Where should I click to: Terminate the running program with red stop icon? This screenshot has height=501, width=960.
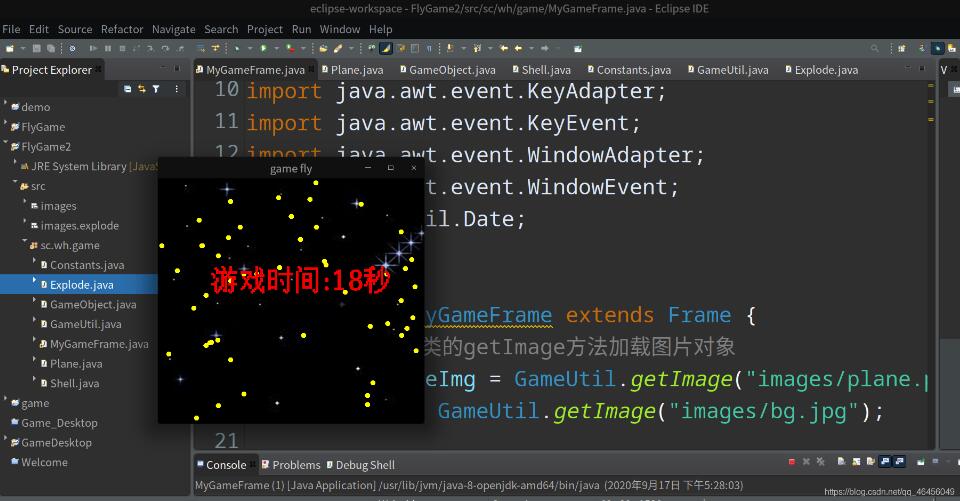[x=791, y=462]
